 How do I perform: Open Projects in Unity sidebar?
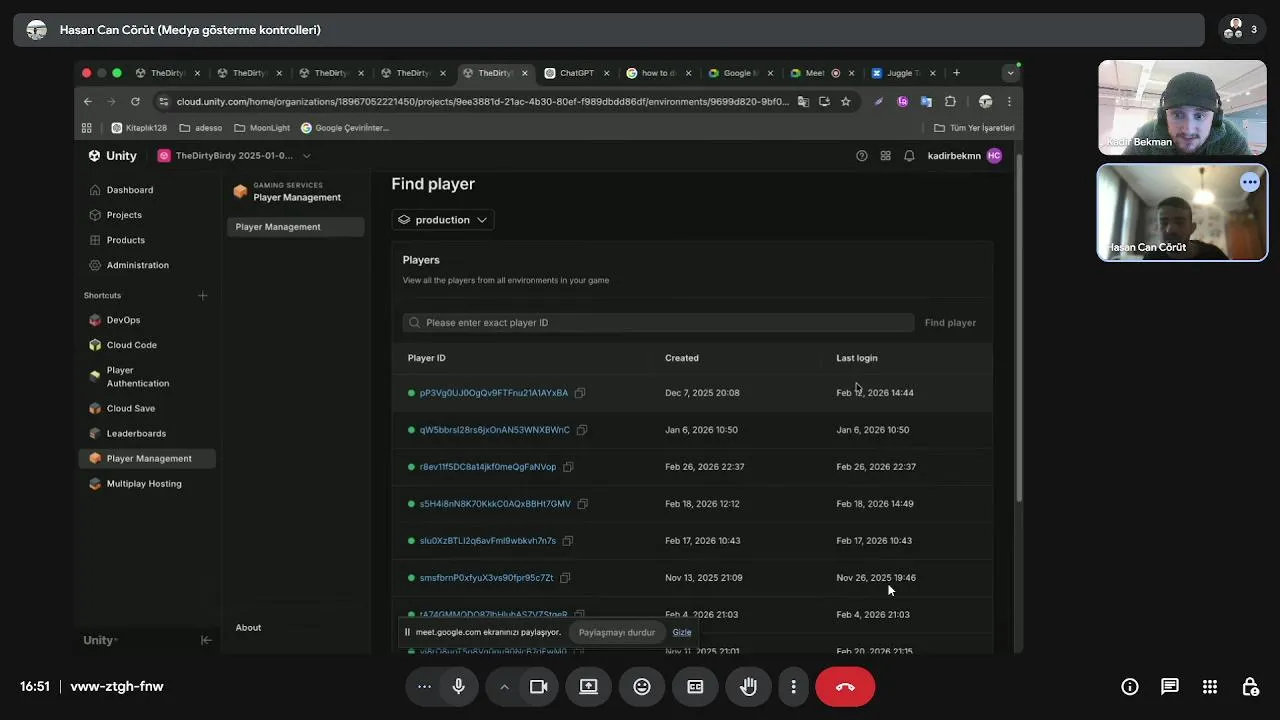pyautogui.click(x=124, y=215)
